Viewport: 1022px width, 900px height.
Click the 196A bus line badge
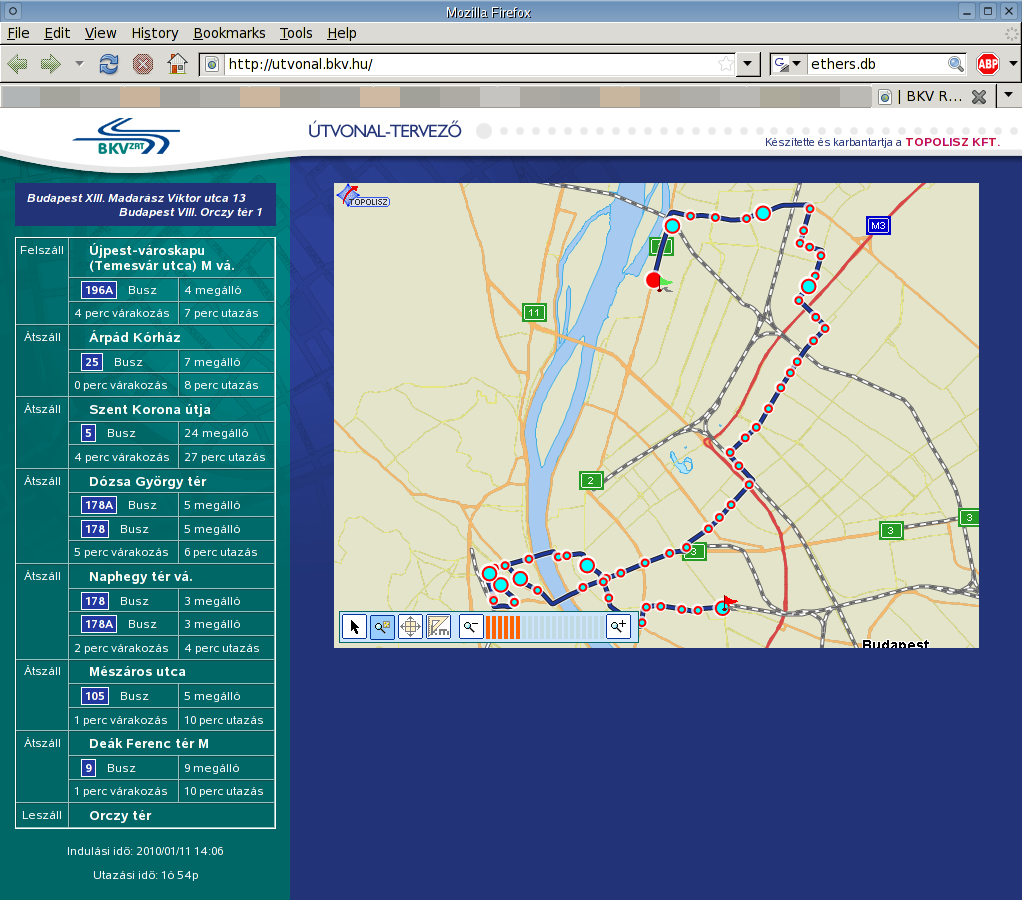click(x=99, y=290)
